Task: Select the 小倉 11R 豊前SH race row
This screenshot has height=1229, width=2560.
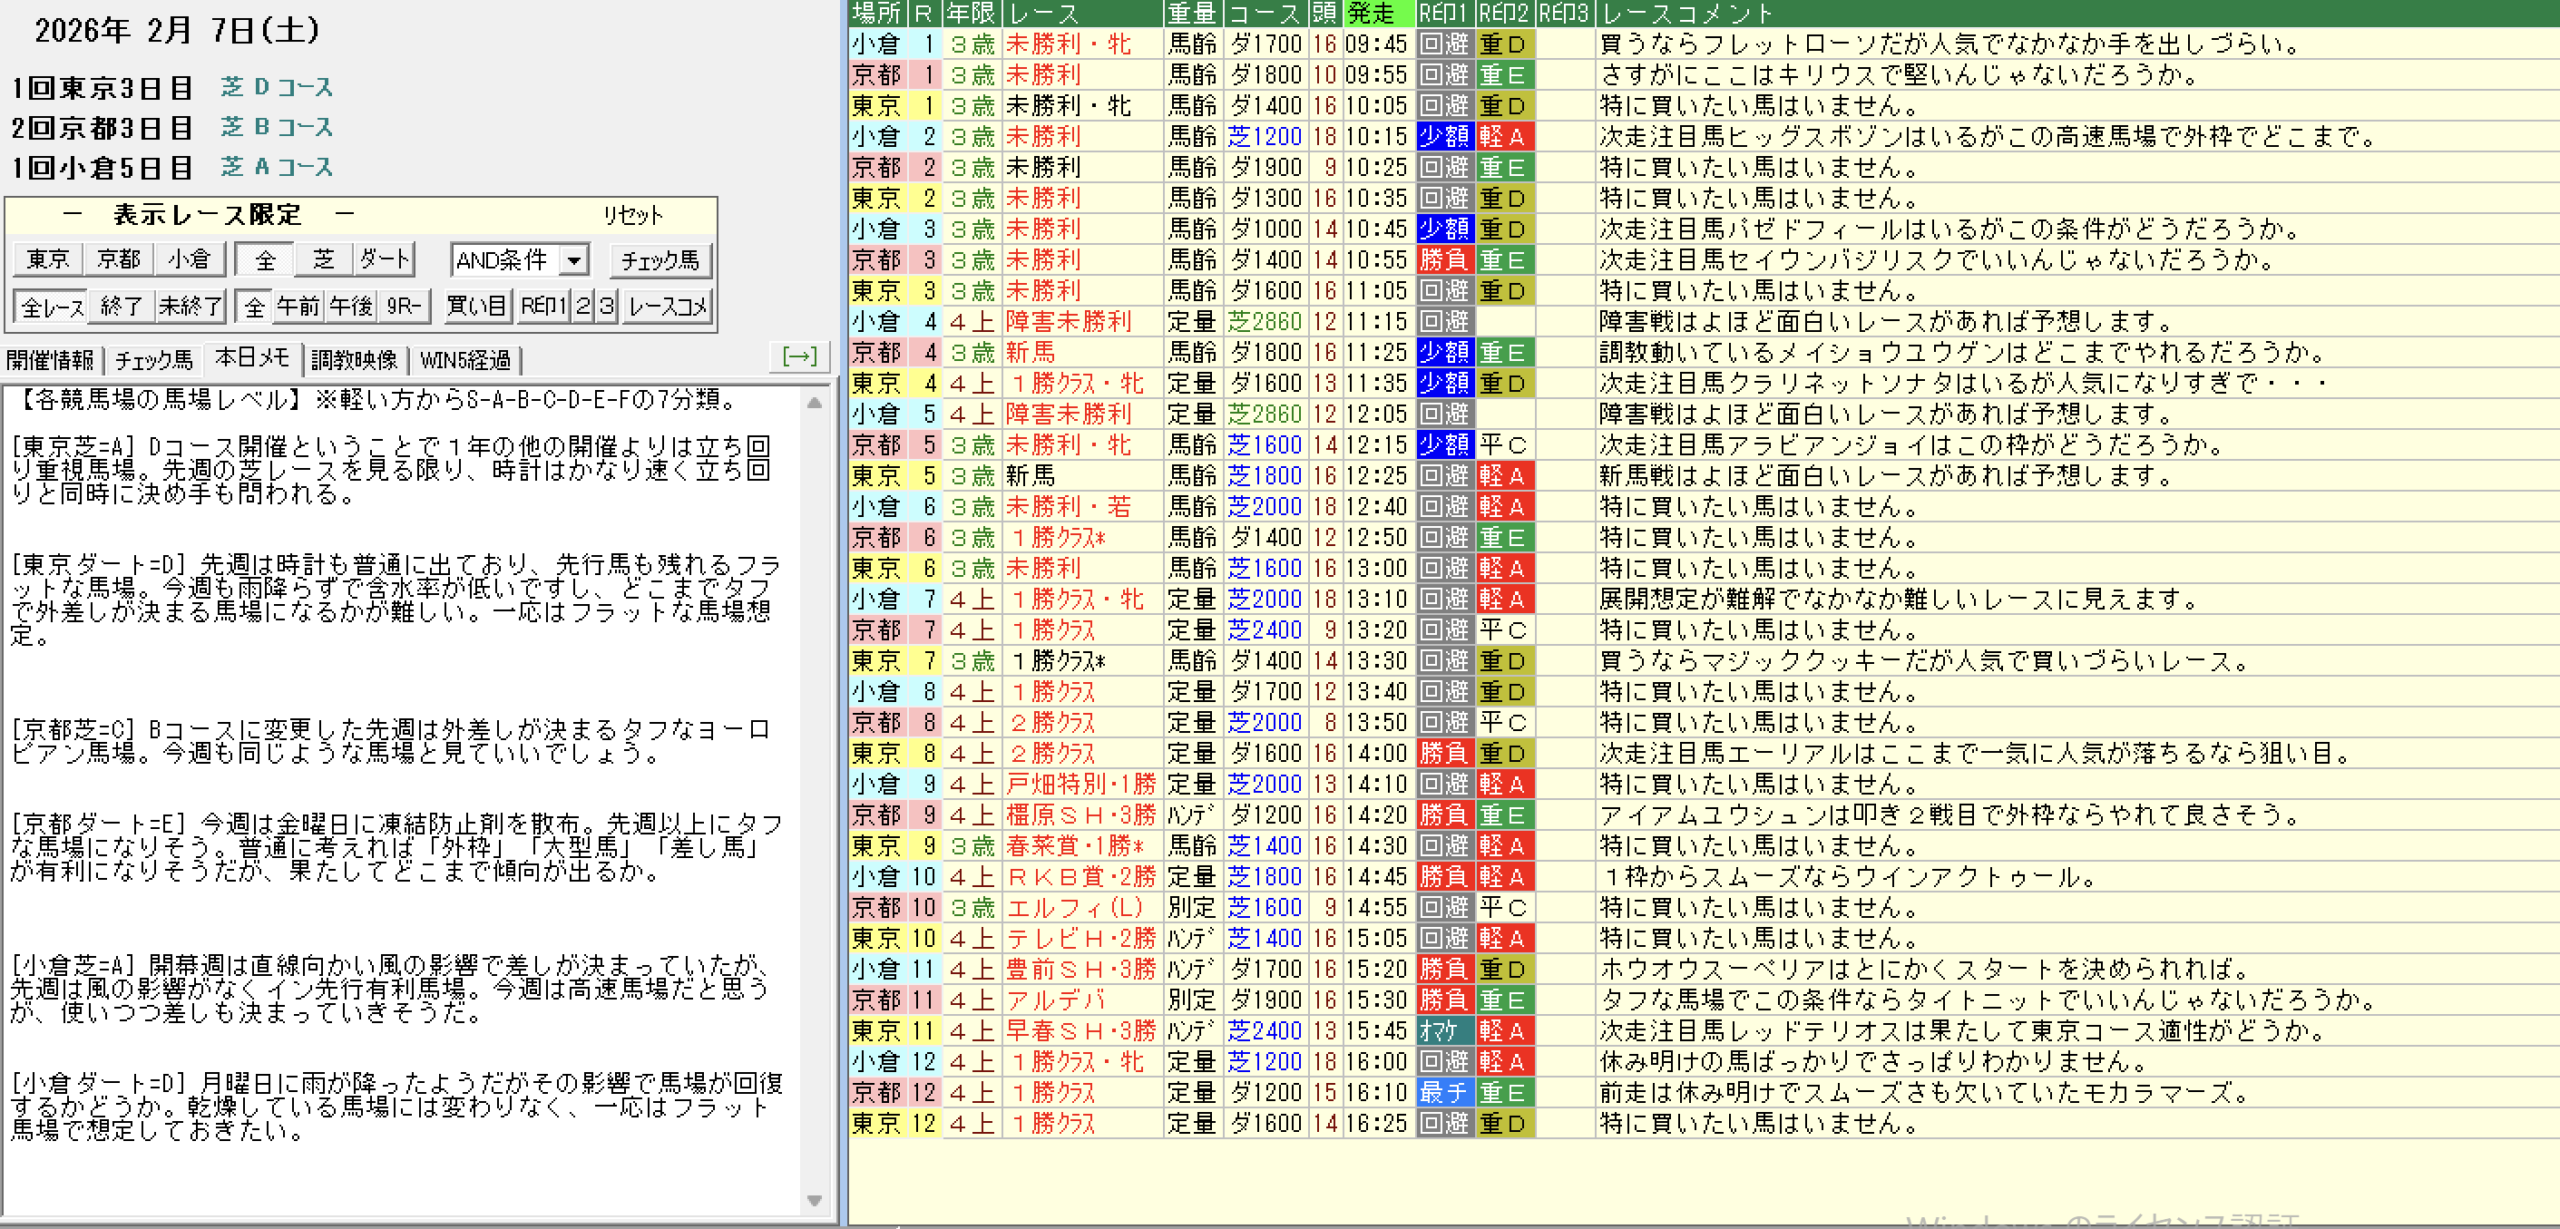Action: click(x=1080, y=969)
